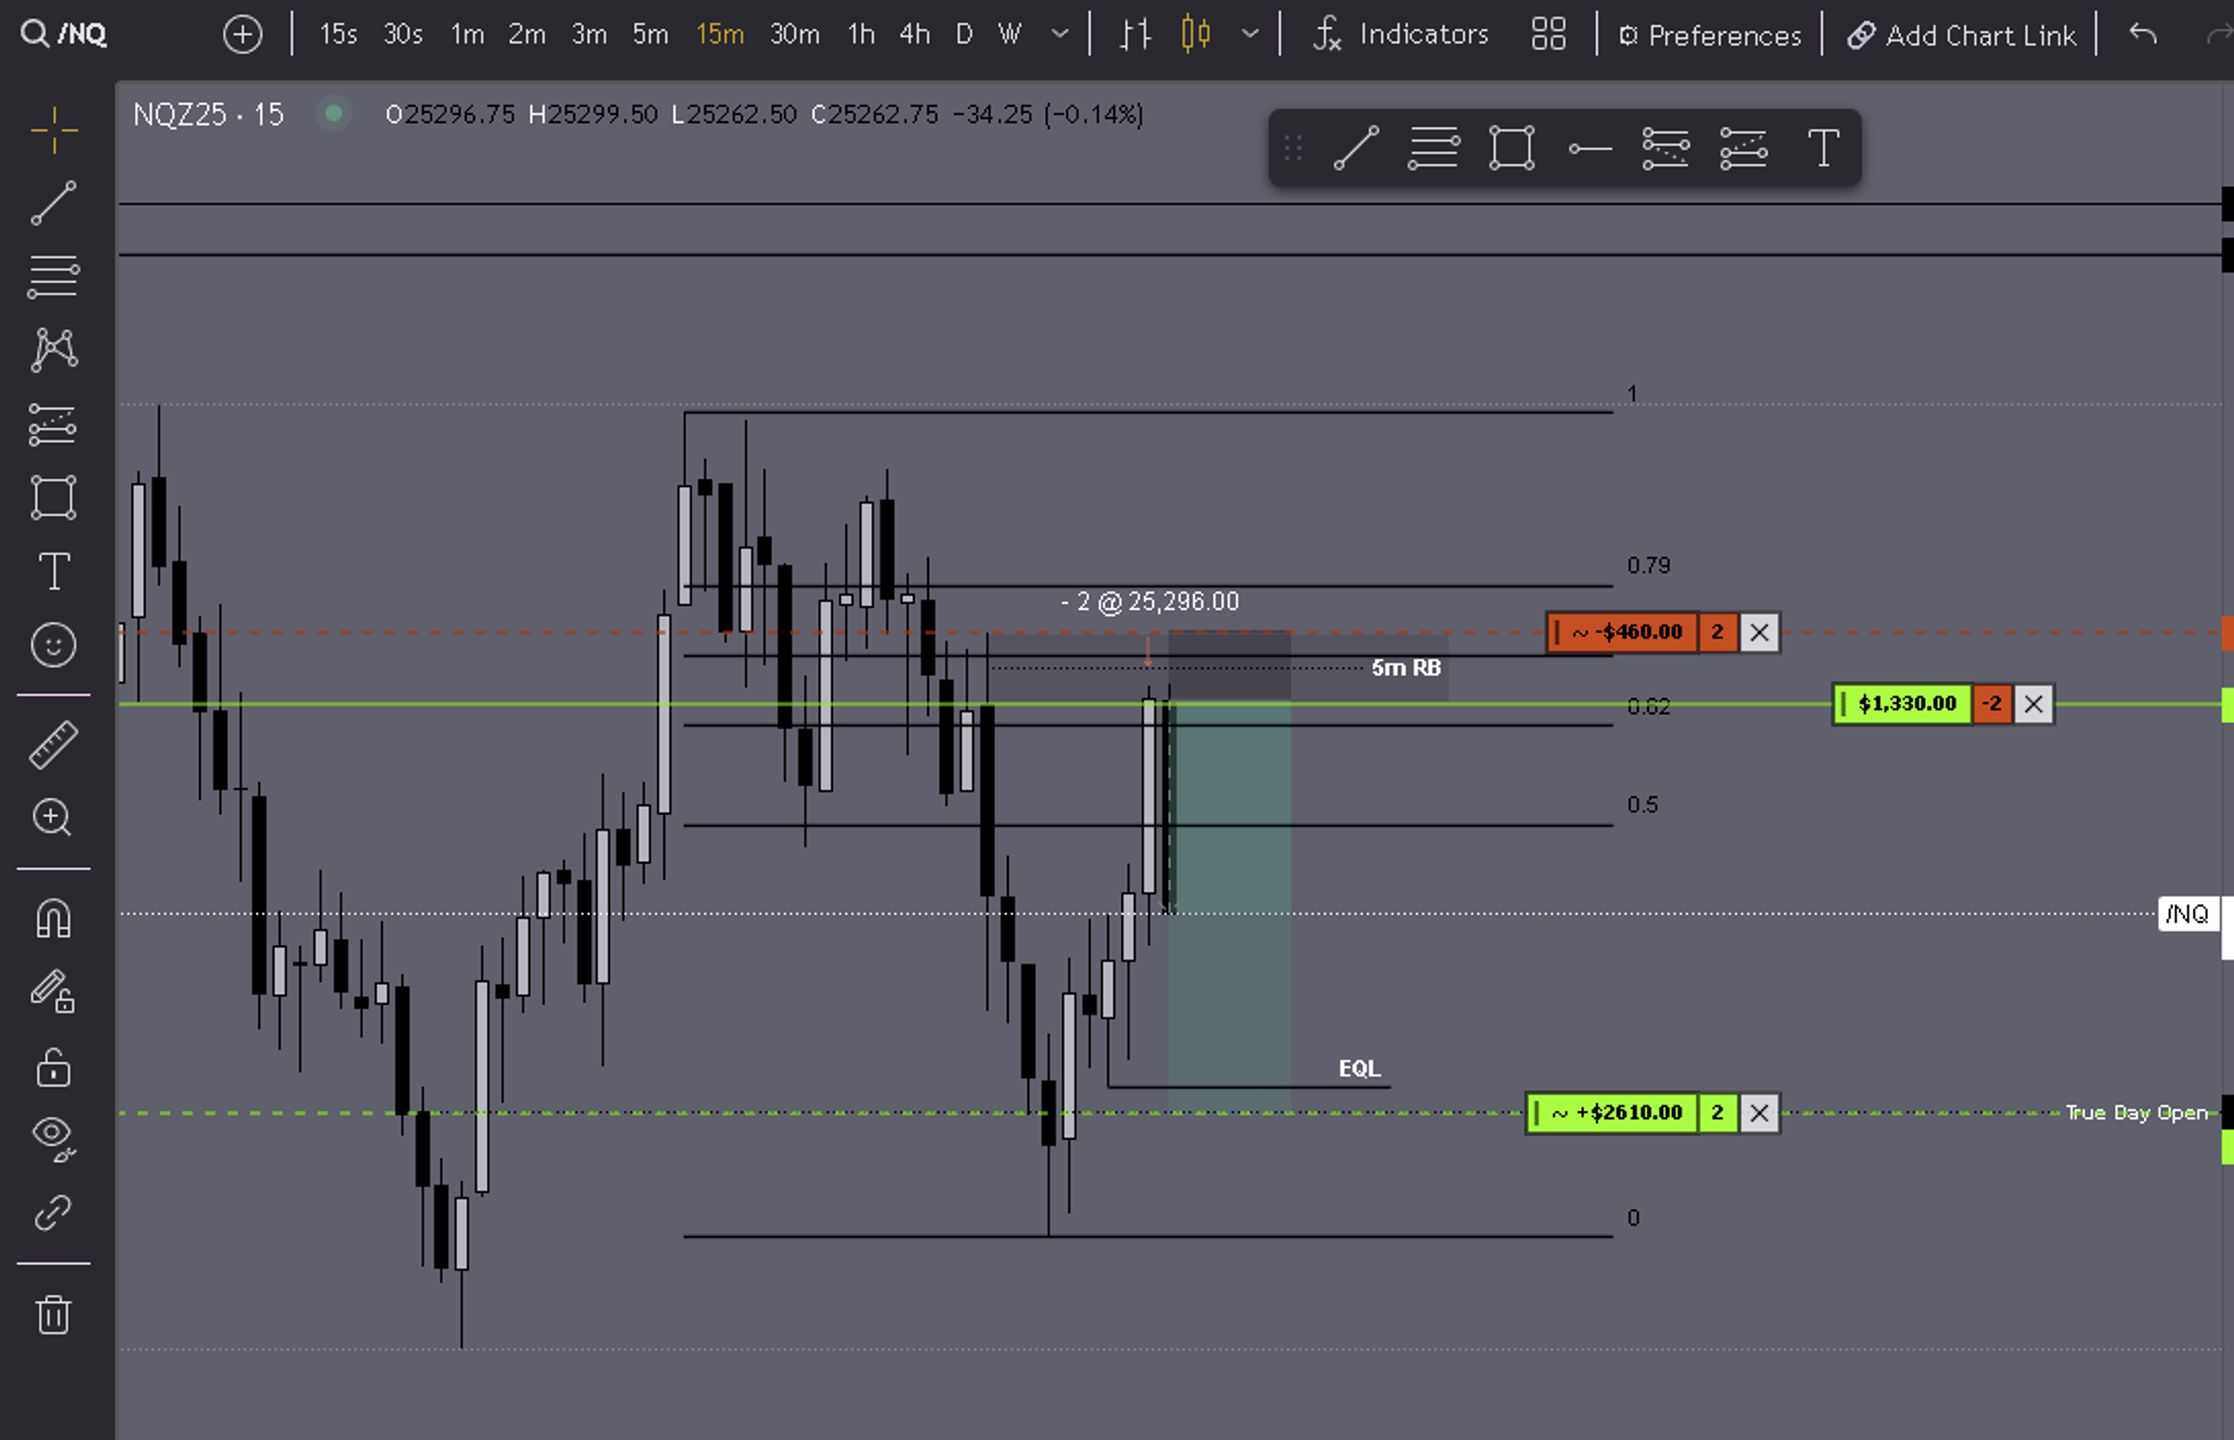Pick horizontal lines in floating toolbar
The image size is (2234, 1440).
click(1434, 149)
